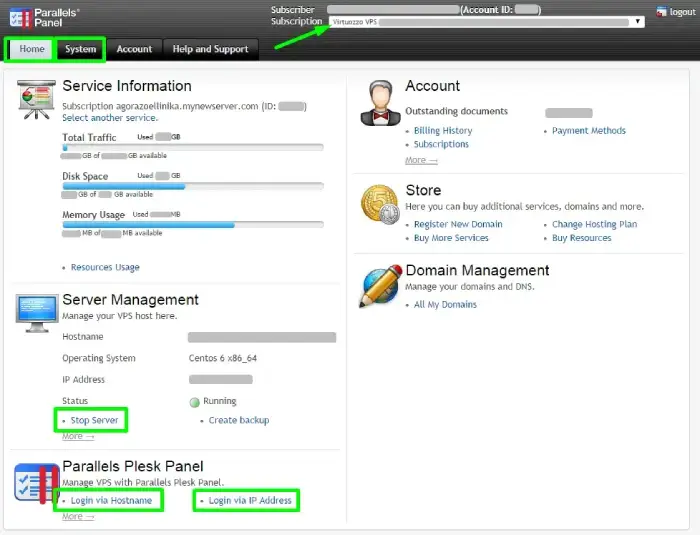This screenshot has height=535, width=700.
Task: Click More link under Parallels Plesk Panel
Action: pyautogui.click(x=78, y=517)
